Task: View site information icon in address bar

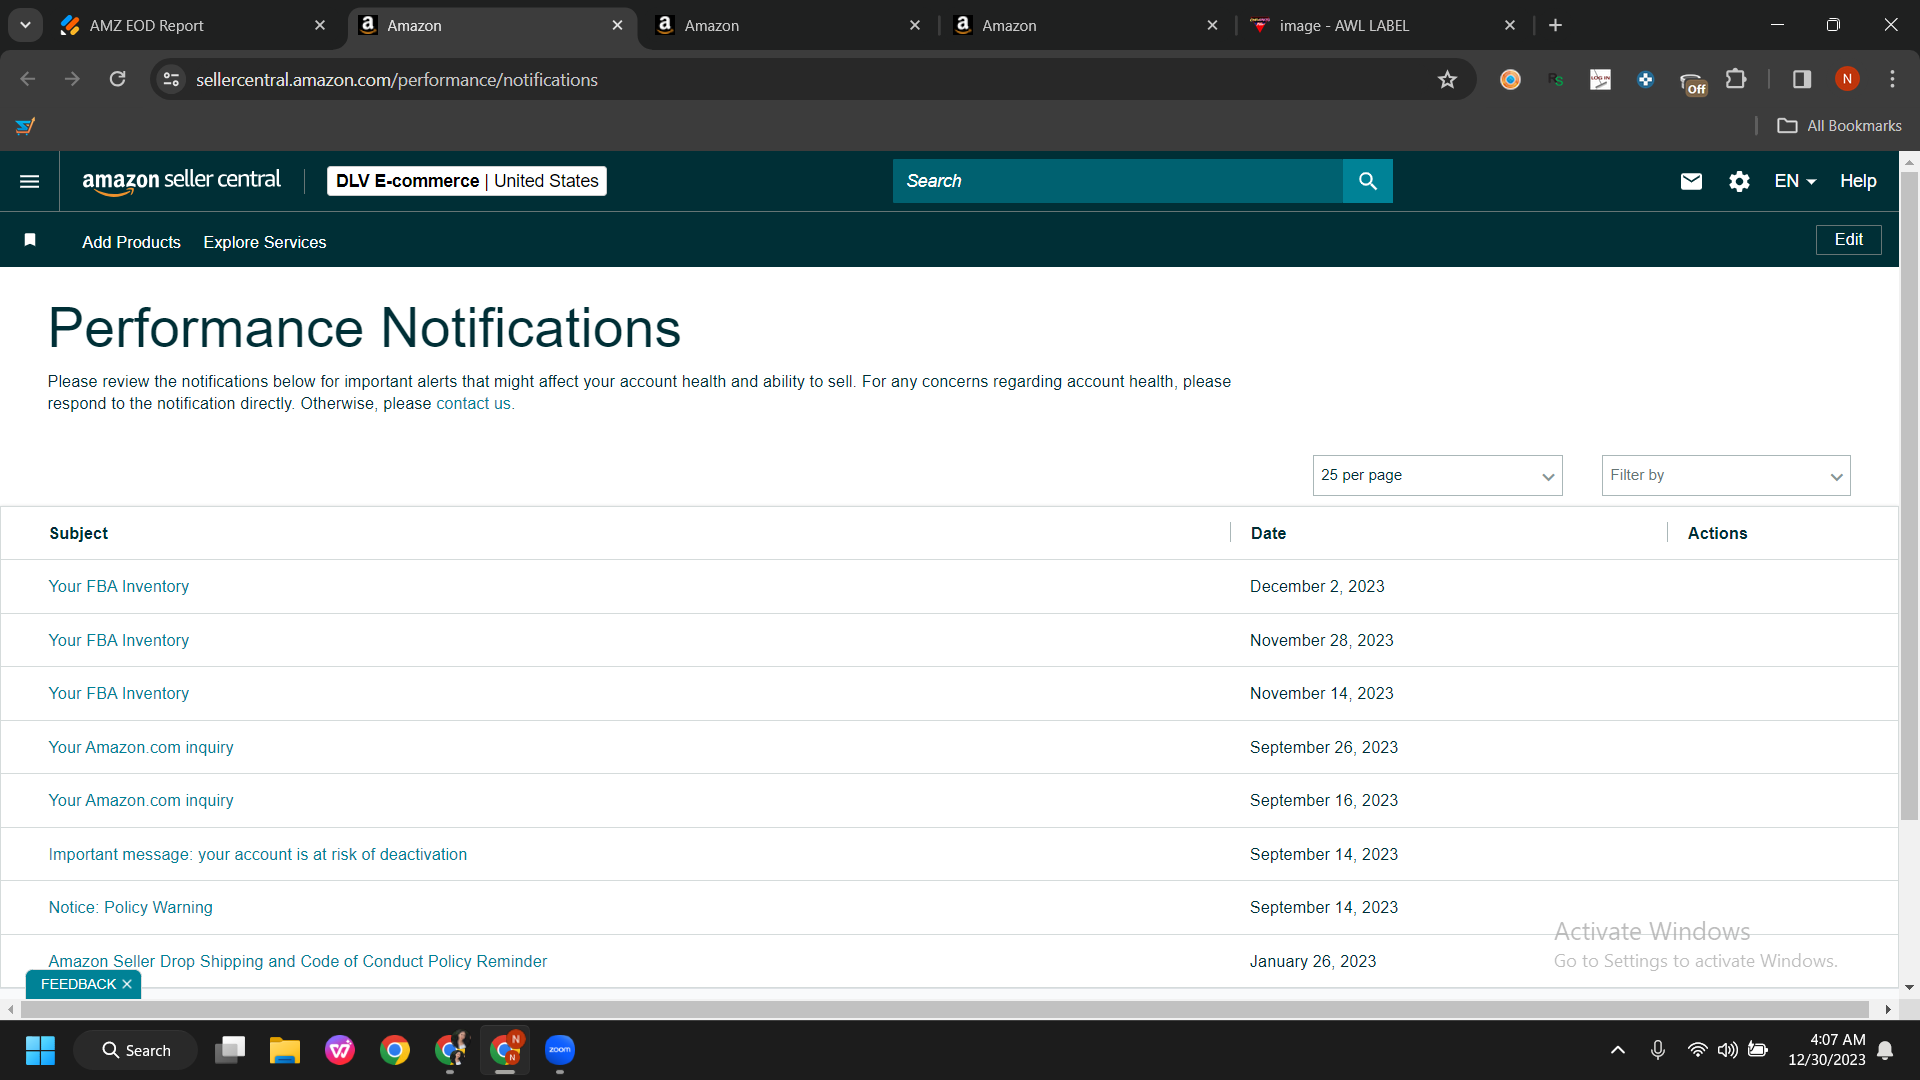Action: coord(172,79)
